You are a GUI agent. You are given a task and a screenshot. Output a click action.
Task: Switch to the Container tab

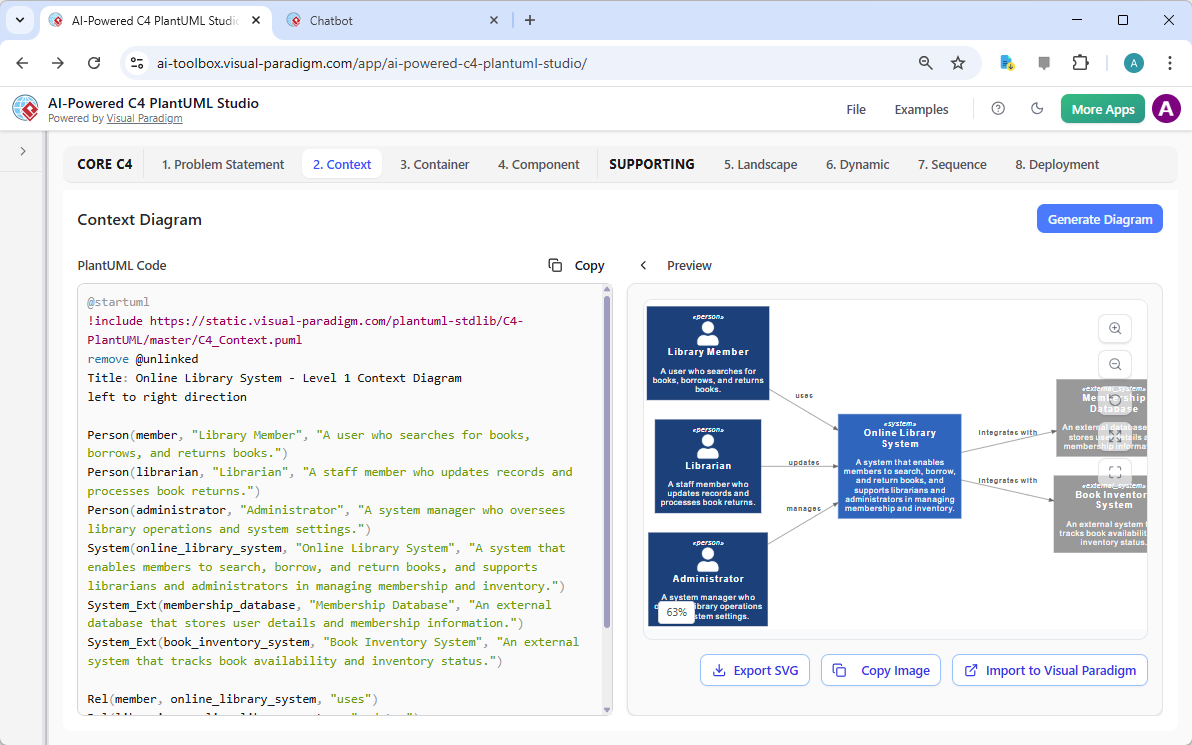click(x=434, y=163)
